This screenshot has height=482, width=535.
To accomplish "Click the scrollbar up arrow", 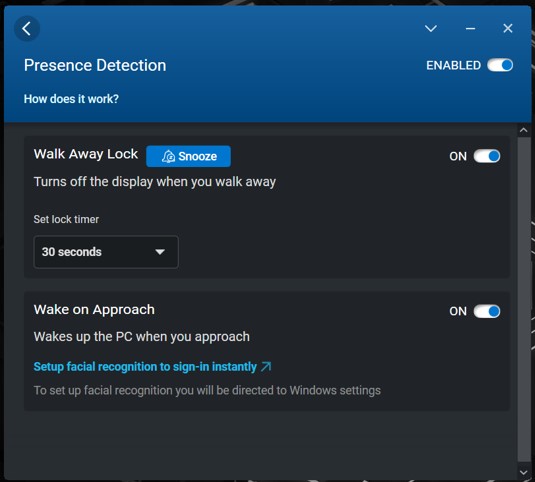I will tap(523, 130).
